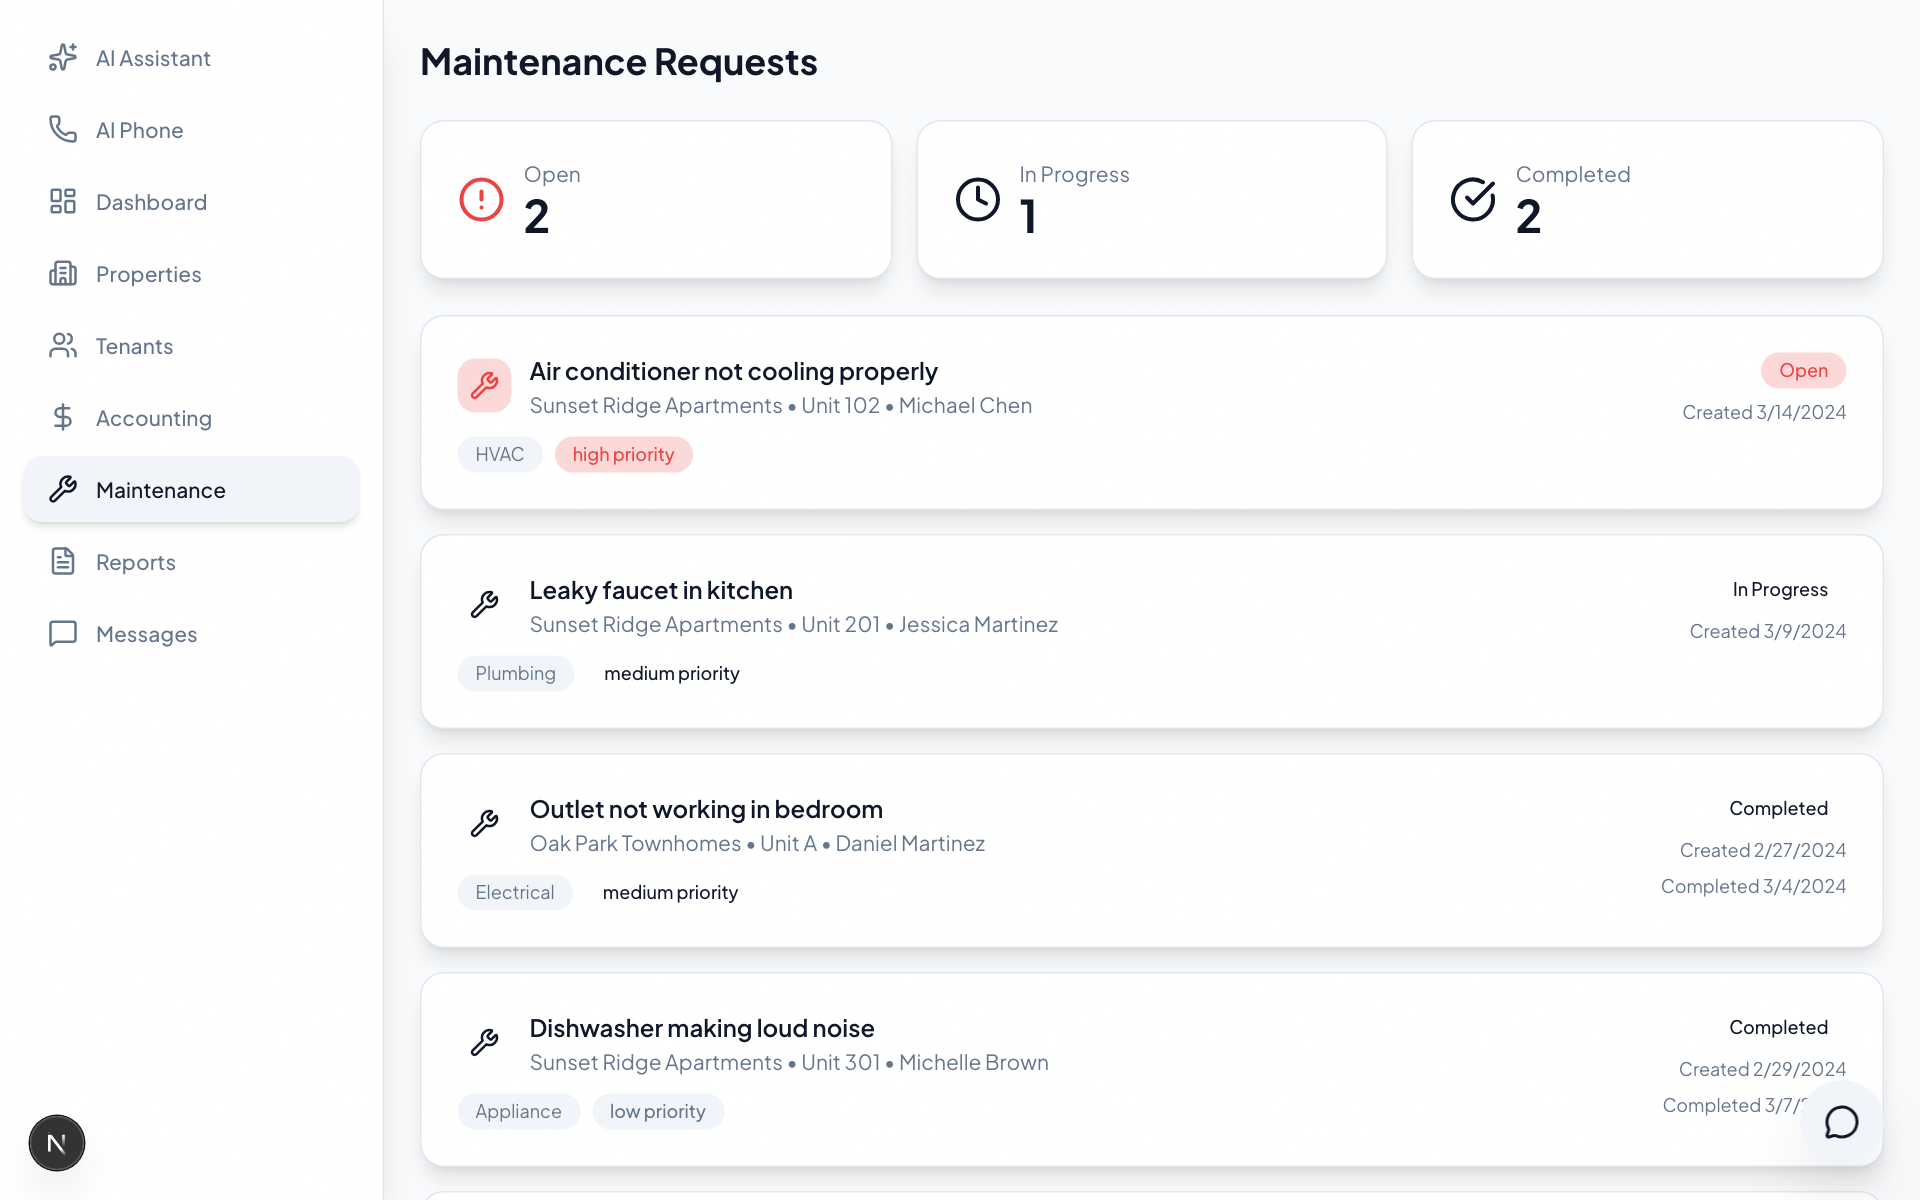Open 'Leaky faucet in kitchen' request
This screenshot has width=1920, height=1200.
[x=661, y=591]
